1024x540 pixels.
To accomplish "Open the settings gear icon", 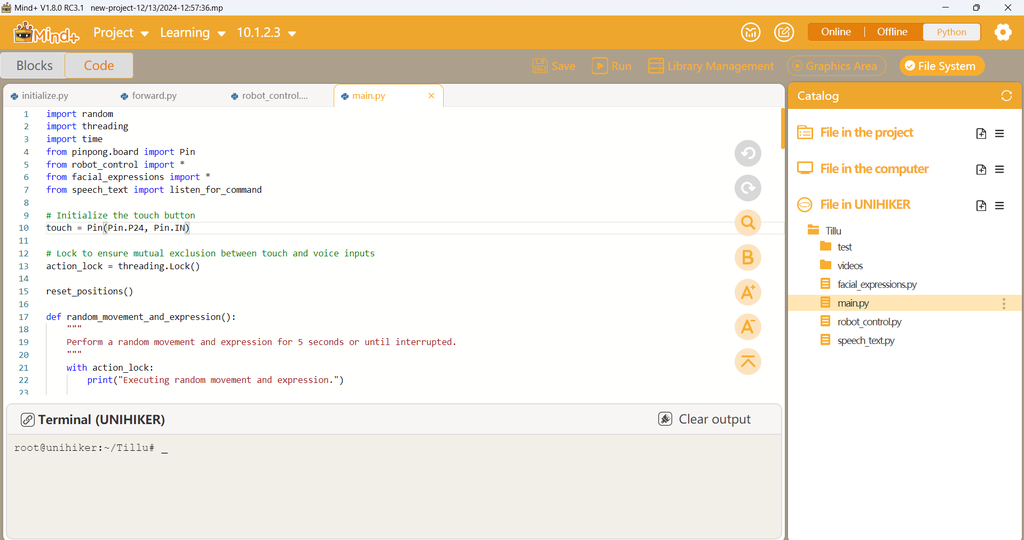I will pyautogui.click(x=1003, y=32).
